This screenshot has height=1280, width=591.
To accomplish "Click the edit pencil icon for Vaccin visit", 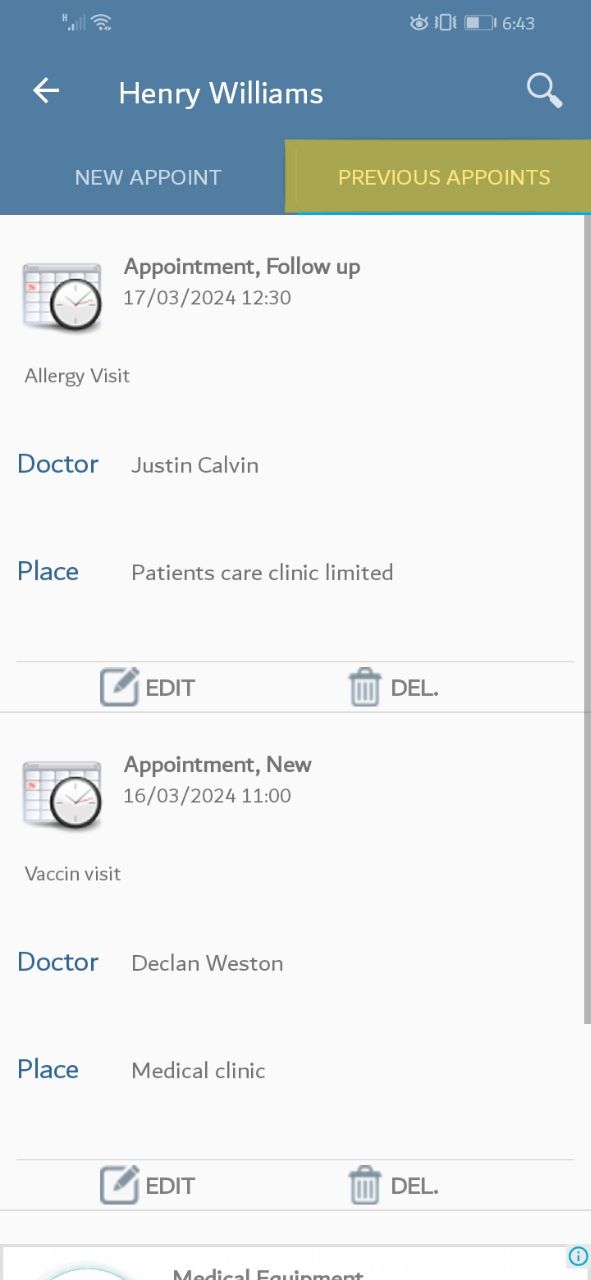I will click(x=119, y=1185).
